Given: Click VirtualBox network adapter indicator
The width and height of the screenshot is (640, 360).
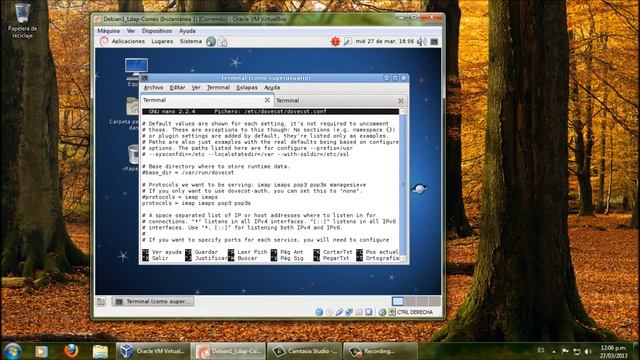Looking at the screenshot, I should pos(349,312).
